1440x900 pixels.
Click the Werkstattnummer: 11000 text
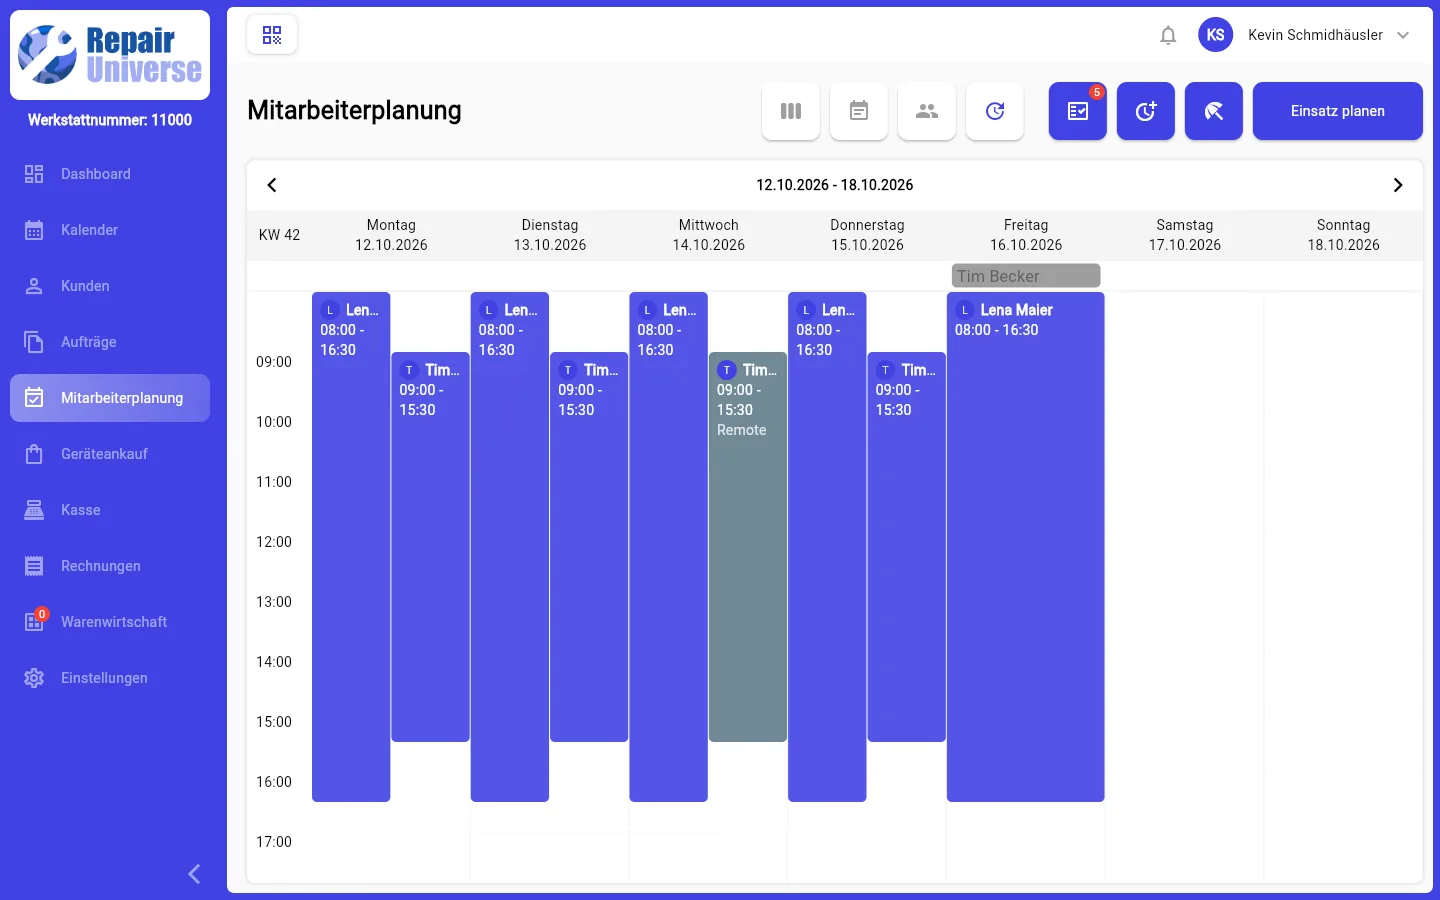click(110, 120)
